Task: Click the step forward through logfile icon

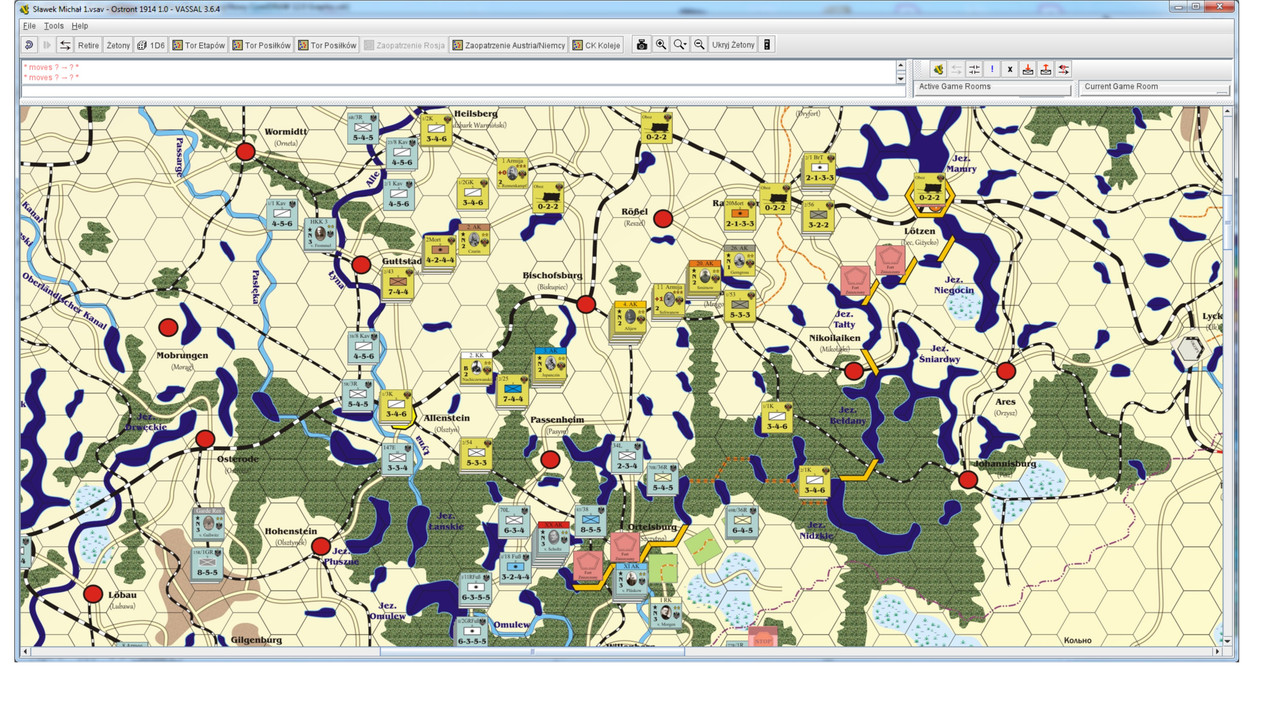Action: pos(47,45)
